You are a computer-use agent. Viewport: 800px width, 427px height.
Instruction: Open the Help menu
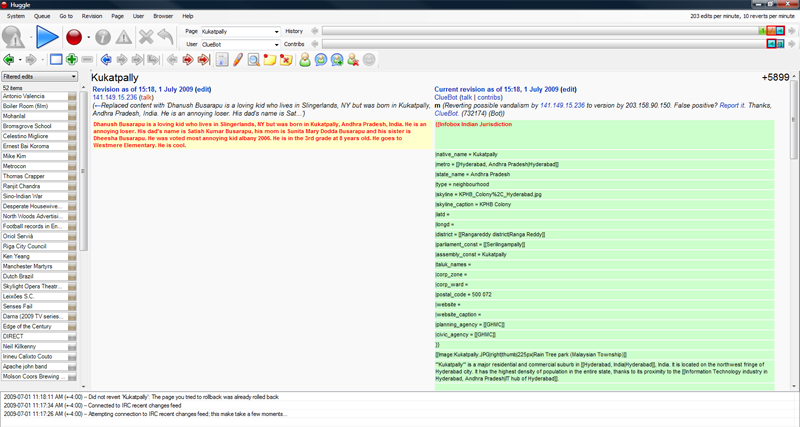[x=188, y=16]
